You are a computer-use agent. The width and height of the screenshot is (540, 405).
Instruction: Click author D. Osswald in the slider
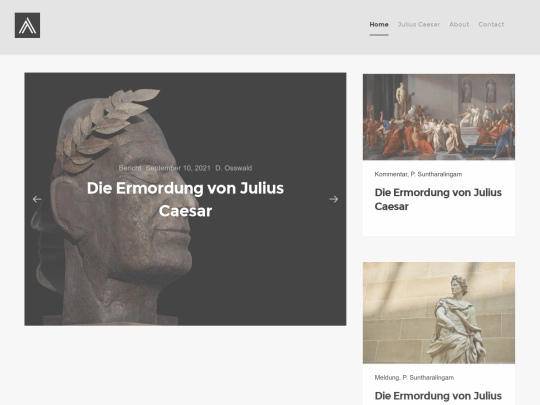point(233,168)
